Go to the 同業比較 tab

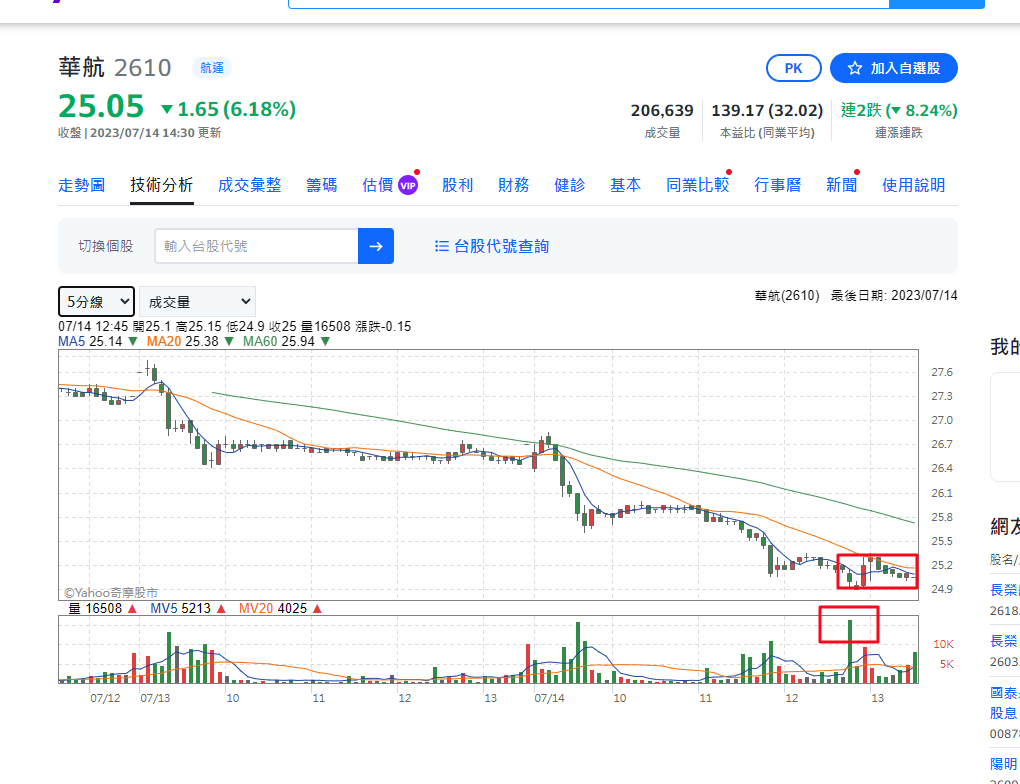(697, 185)
